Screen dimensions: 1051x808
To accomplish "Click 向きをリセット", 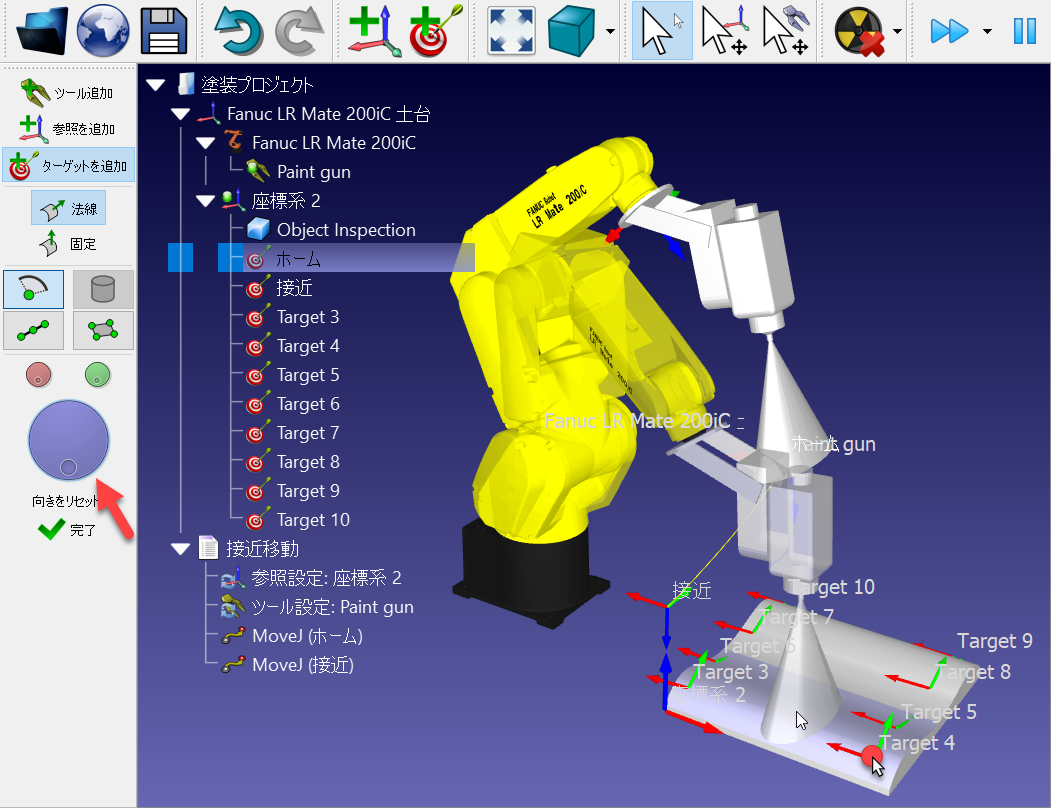I will point(65,501).
